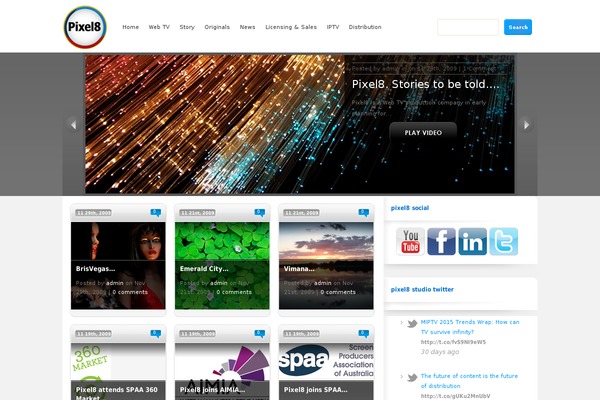Open the BrisVegas... post title
The width and height of the screenshot is (600, 400).
point(95,269)
